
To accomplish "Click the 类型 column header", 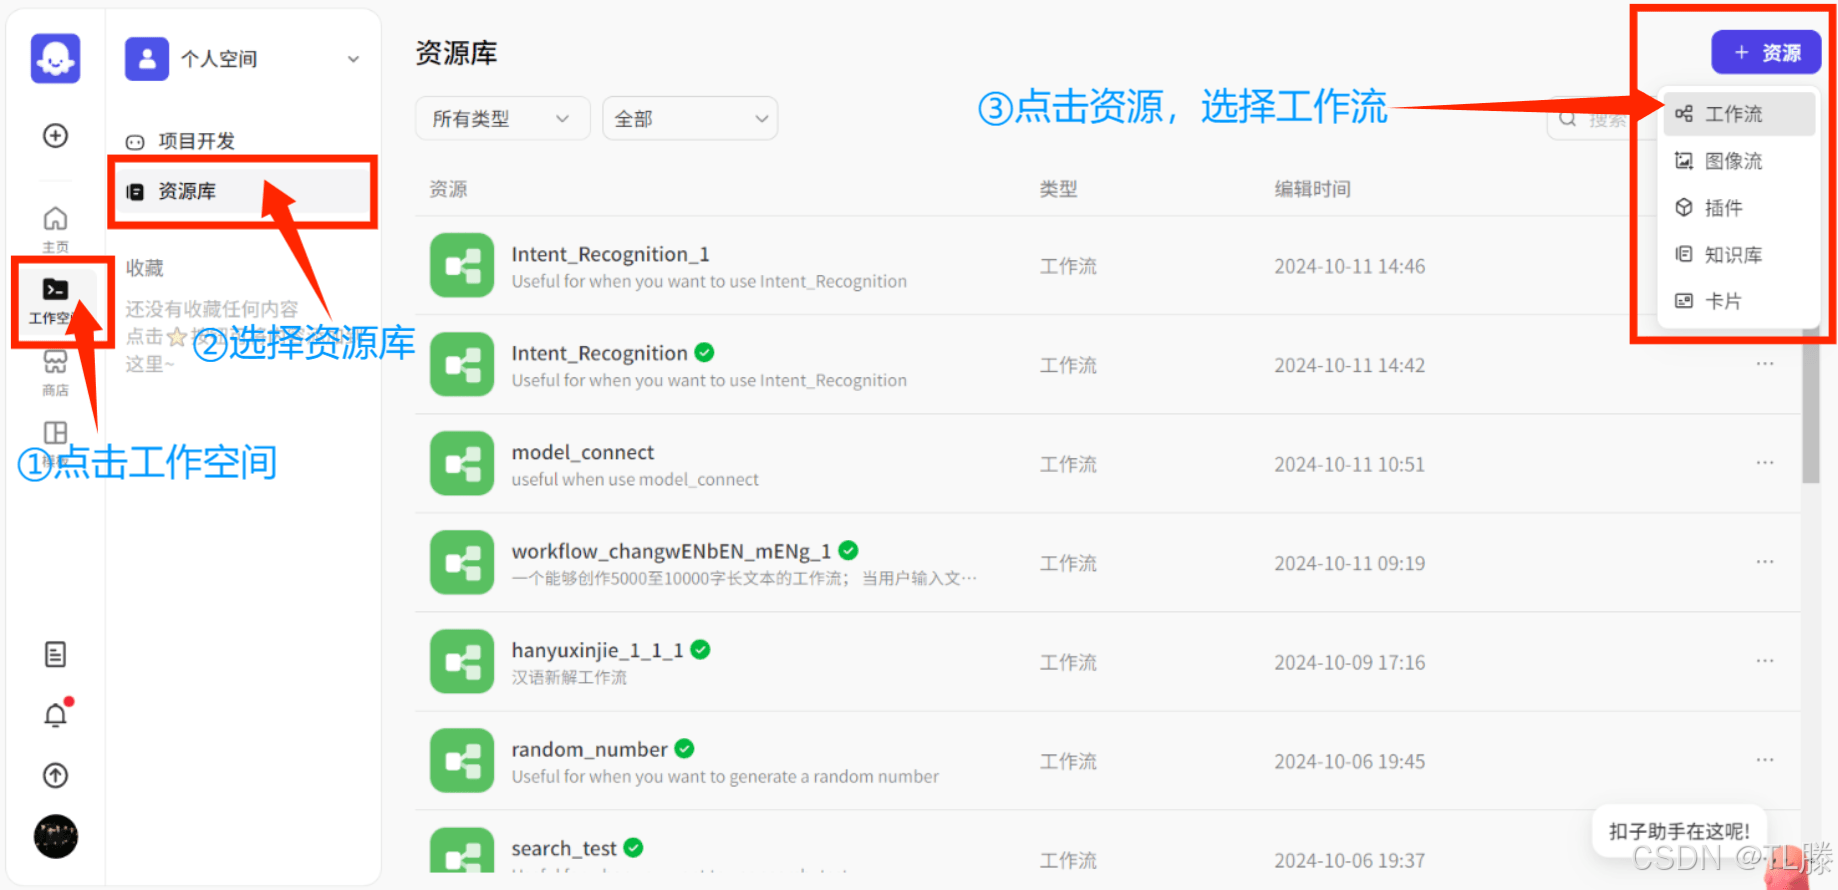I will point(1058,189).
